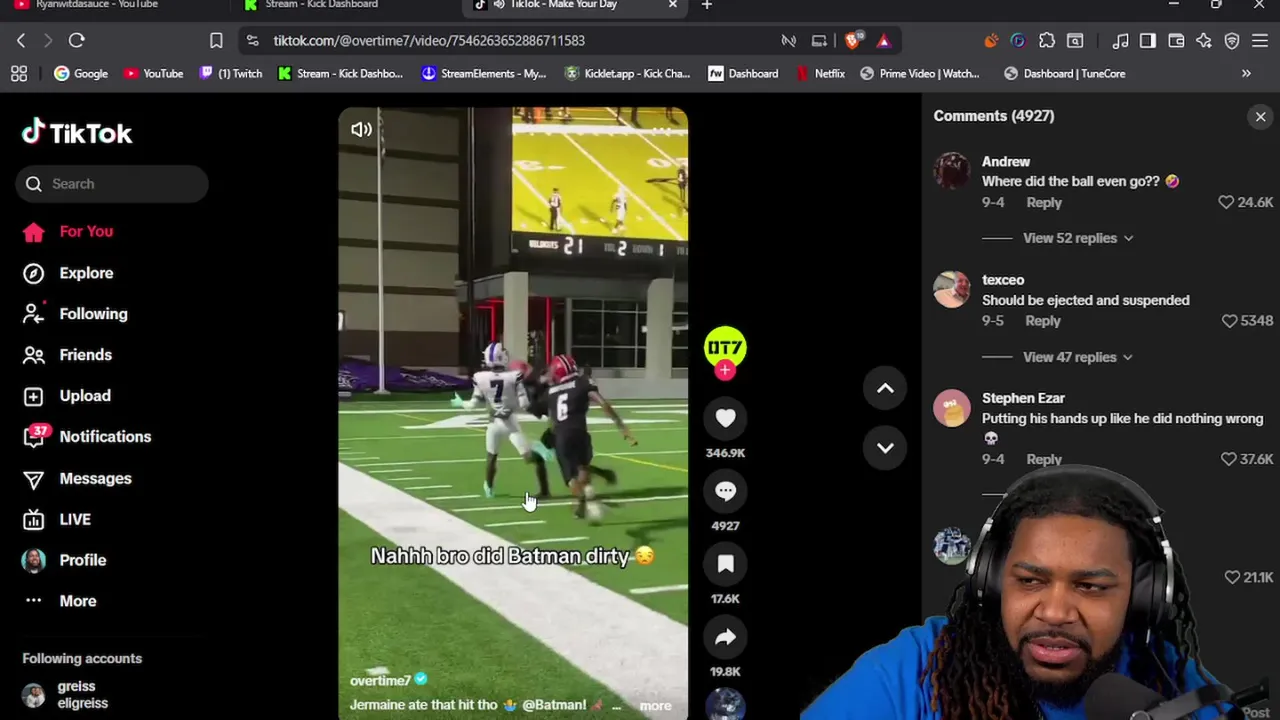Follow overtime7 with the red plus badge

(725, 370)
